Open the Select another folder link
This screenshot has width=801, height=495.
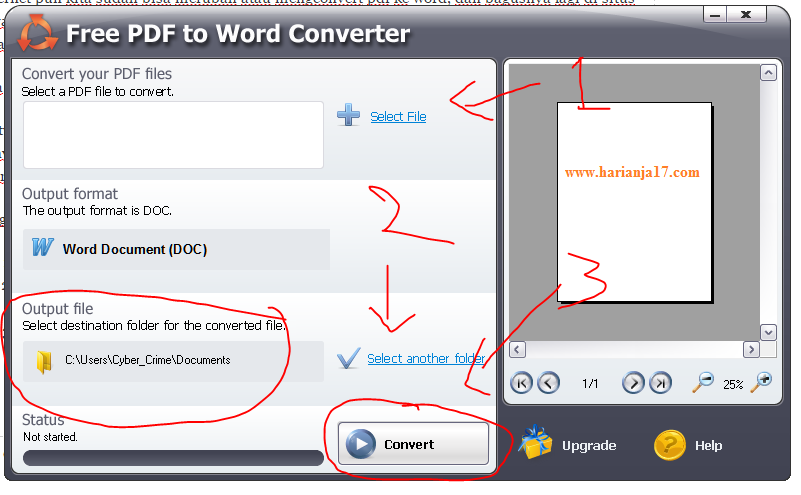click(x=426, y=359)
